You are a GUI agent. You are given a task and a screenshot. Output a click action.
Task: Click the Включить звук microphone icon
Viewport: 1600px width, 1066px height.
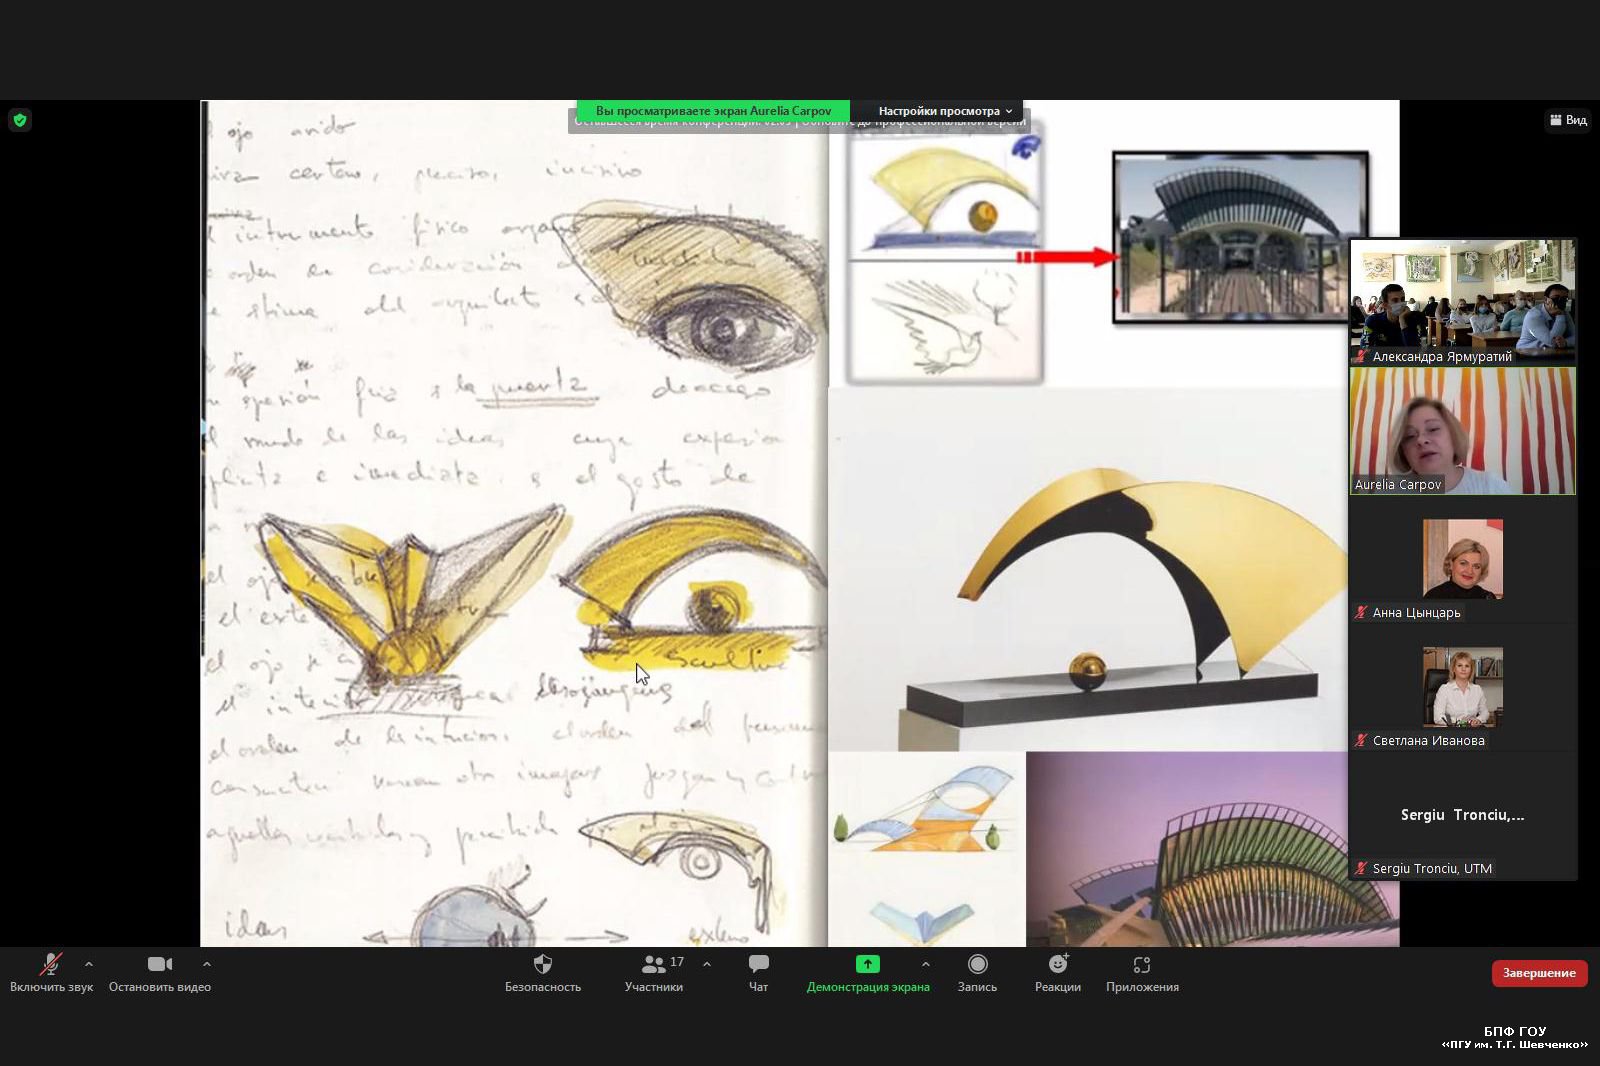(51, 964)
